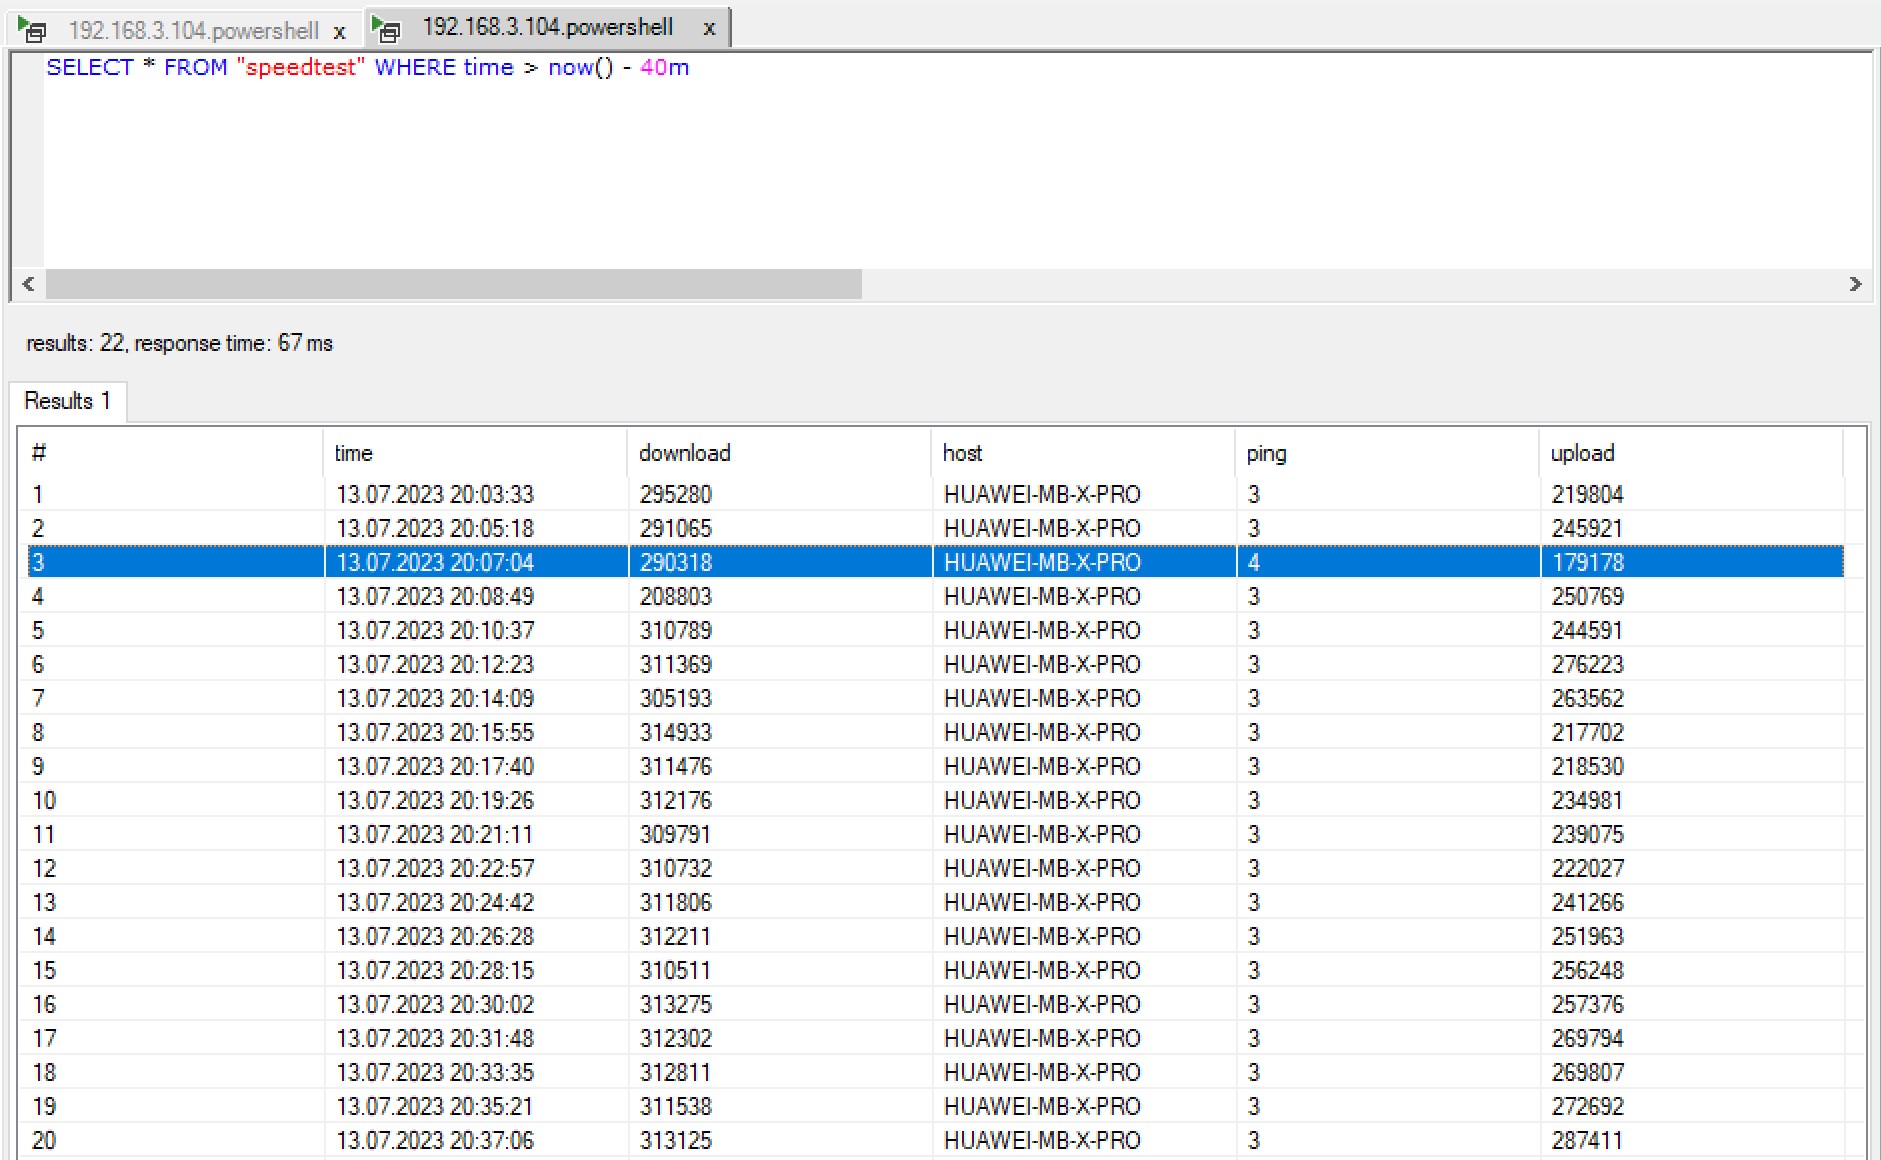Click download value 311476
1881x1160 pixels.
pyautogui.click(x=676, y=766)
